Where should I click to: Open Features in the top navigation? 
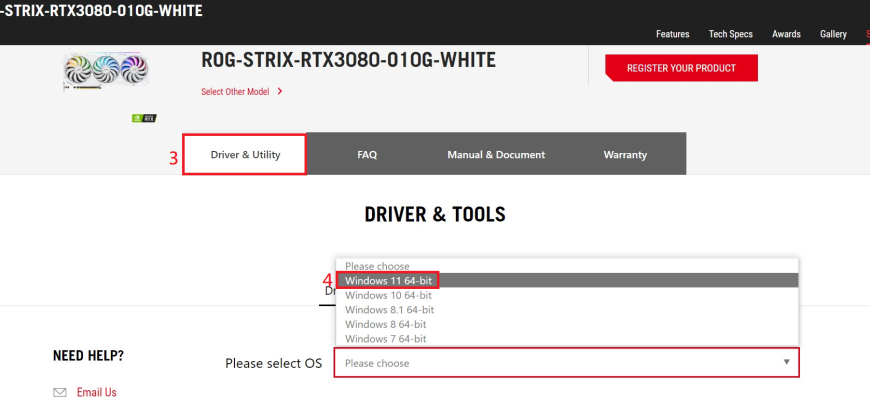coord(672,34)
